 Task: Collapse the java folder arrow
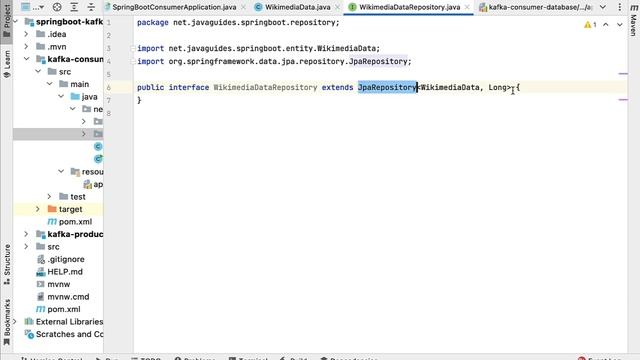(x=61, y=97)
